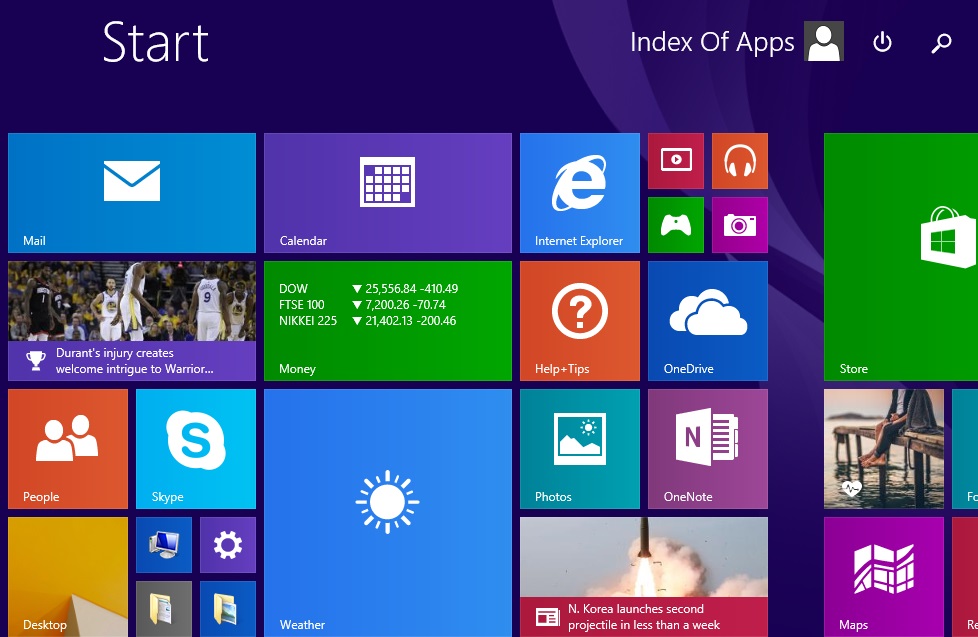
Task: Click the FTSE 100 value 7,200.26
Action: tap(386, 305)
